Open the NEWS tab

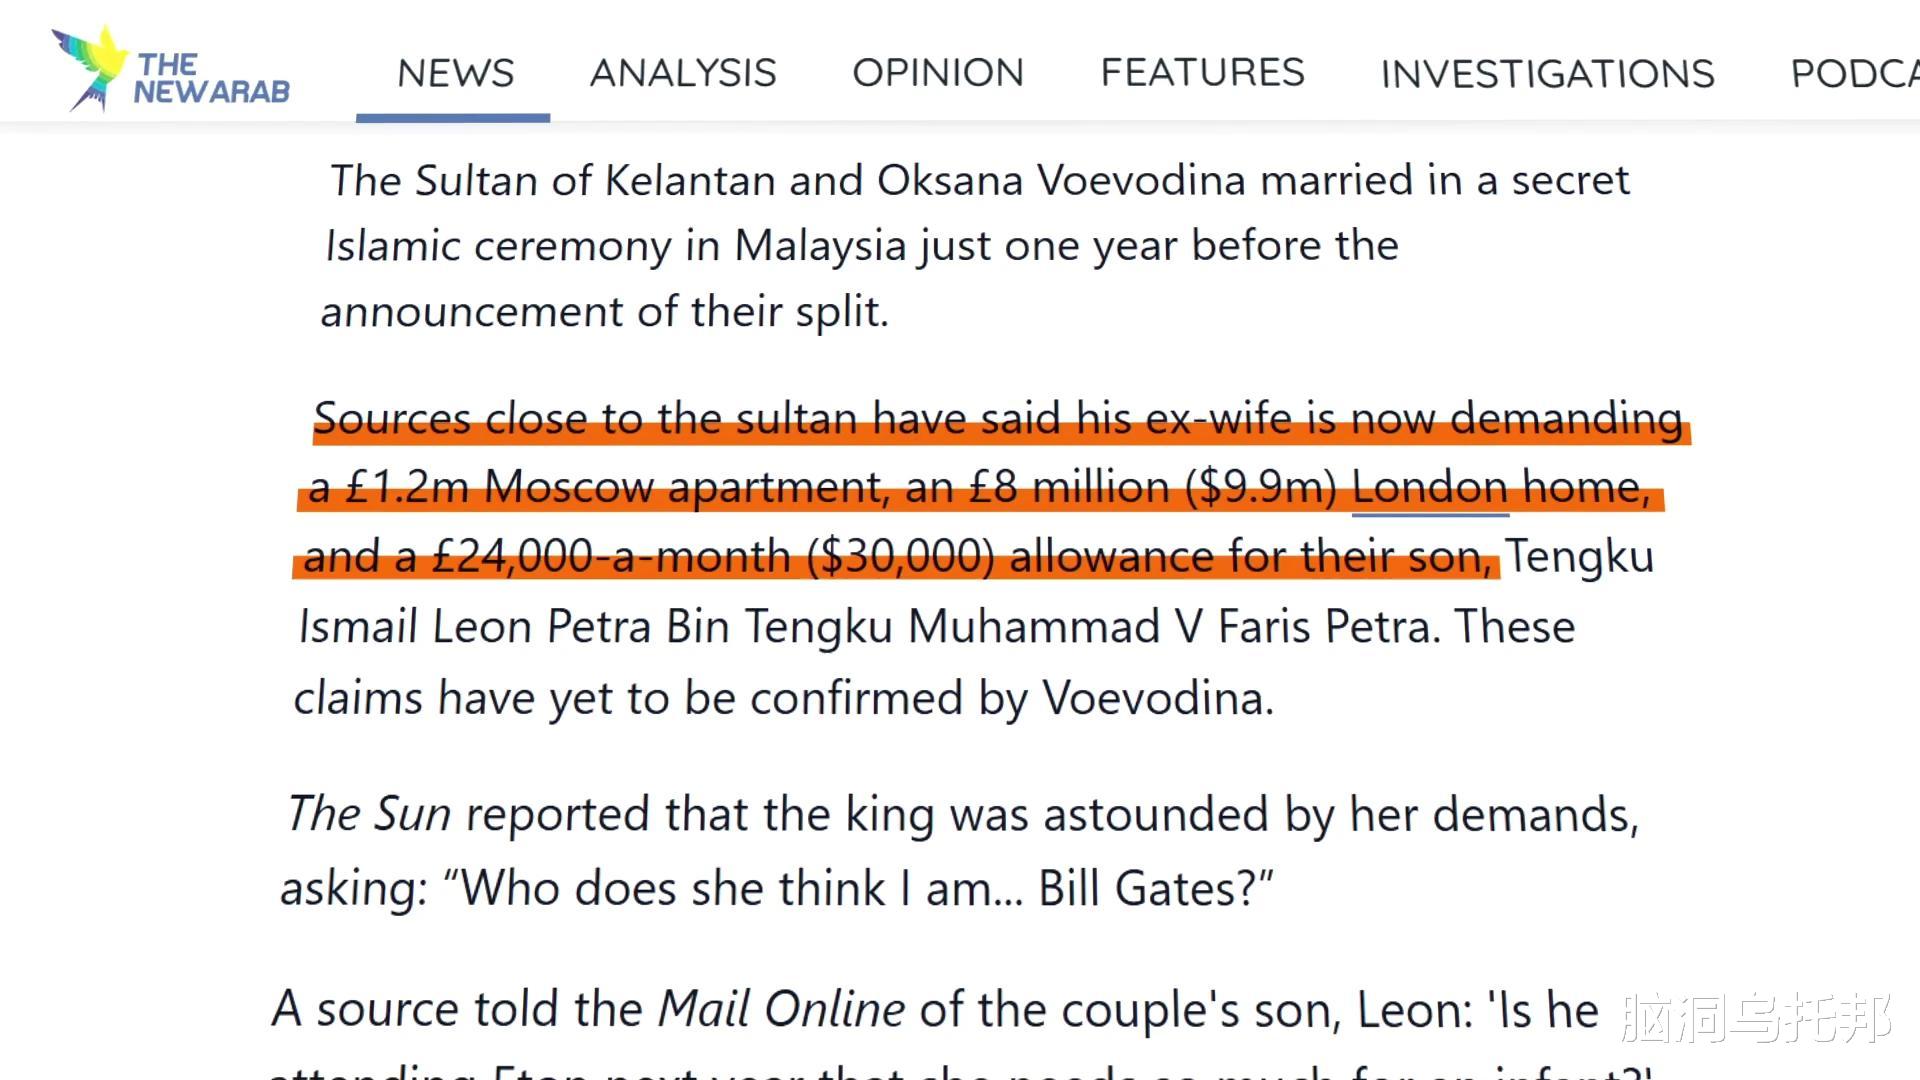[455, 73]
